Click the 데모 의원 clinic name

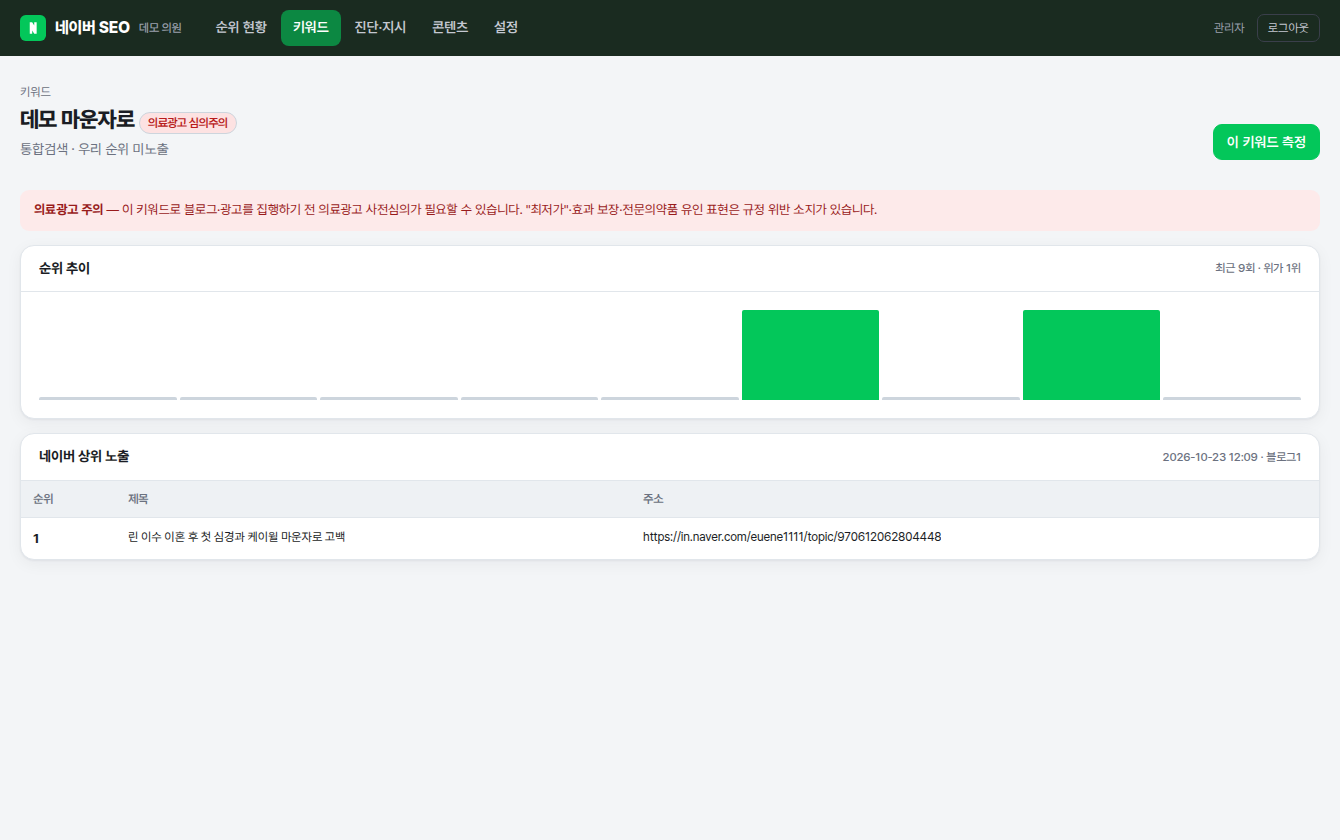click(160, 28)
